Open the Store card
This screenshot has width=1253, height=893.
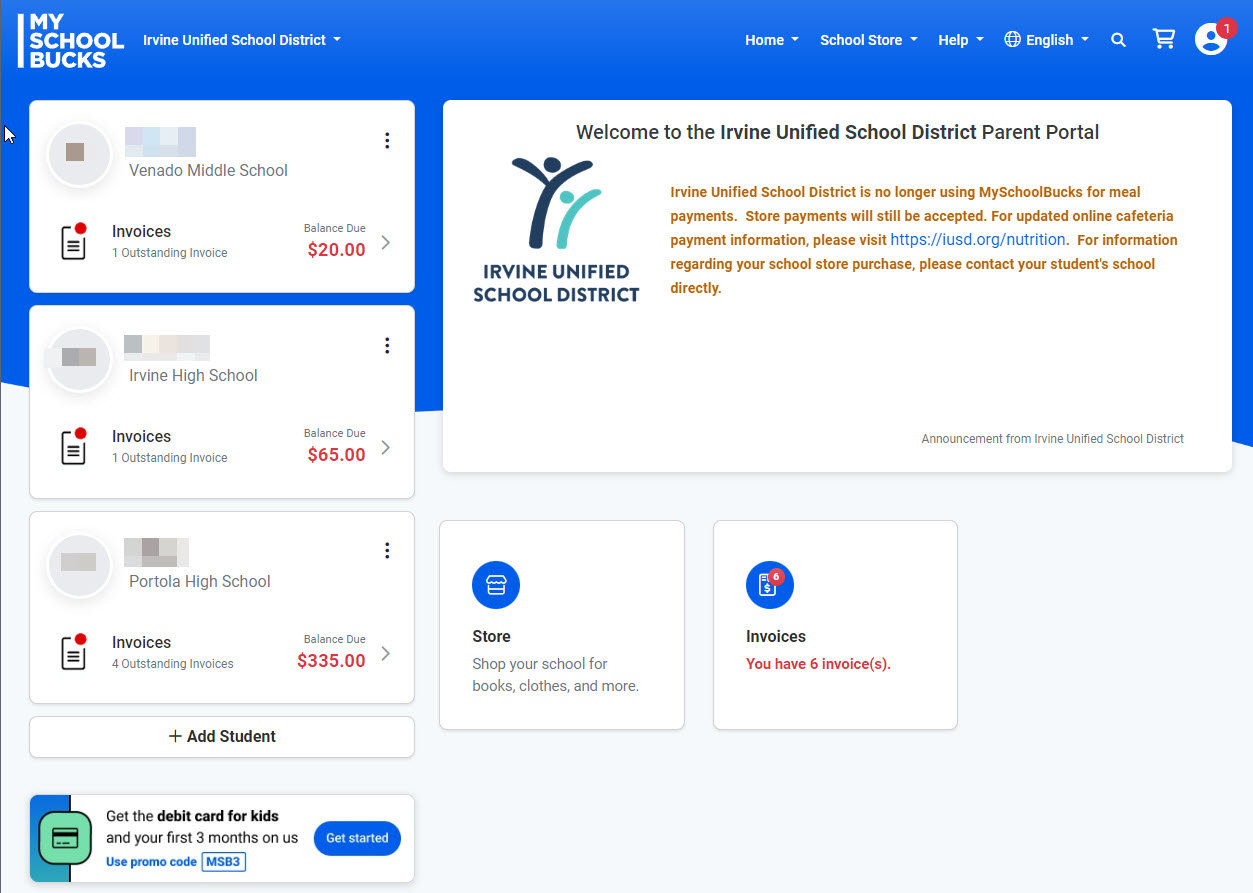tap(562, 625)
